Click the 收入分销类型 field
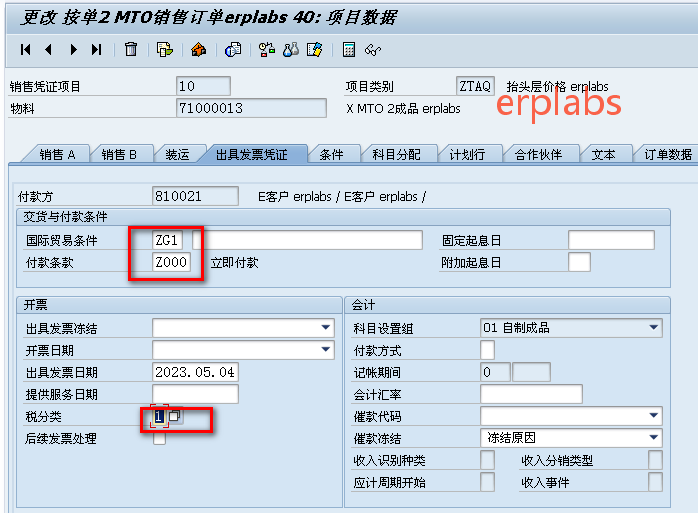This screenshot has height=513, width=698. pos(655,460)
